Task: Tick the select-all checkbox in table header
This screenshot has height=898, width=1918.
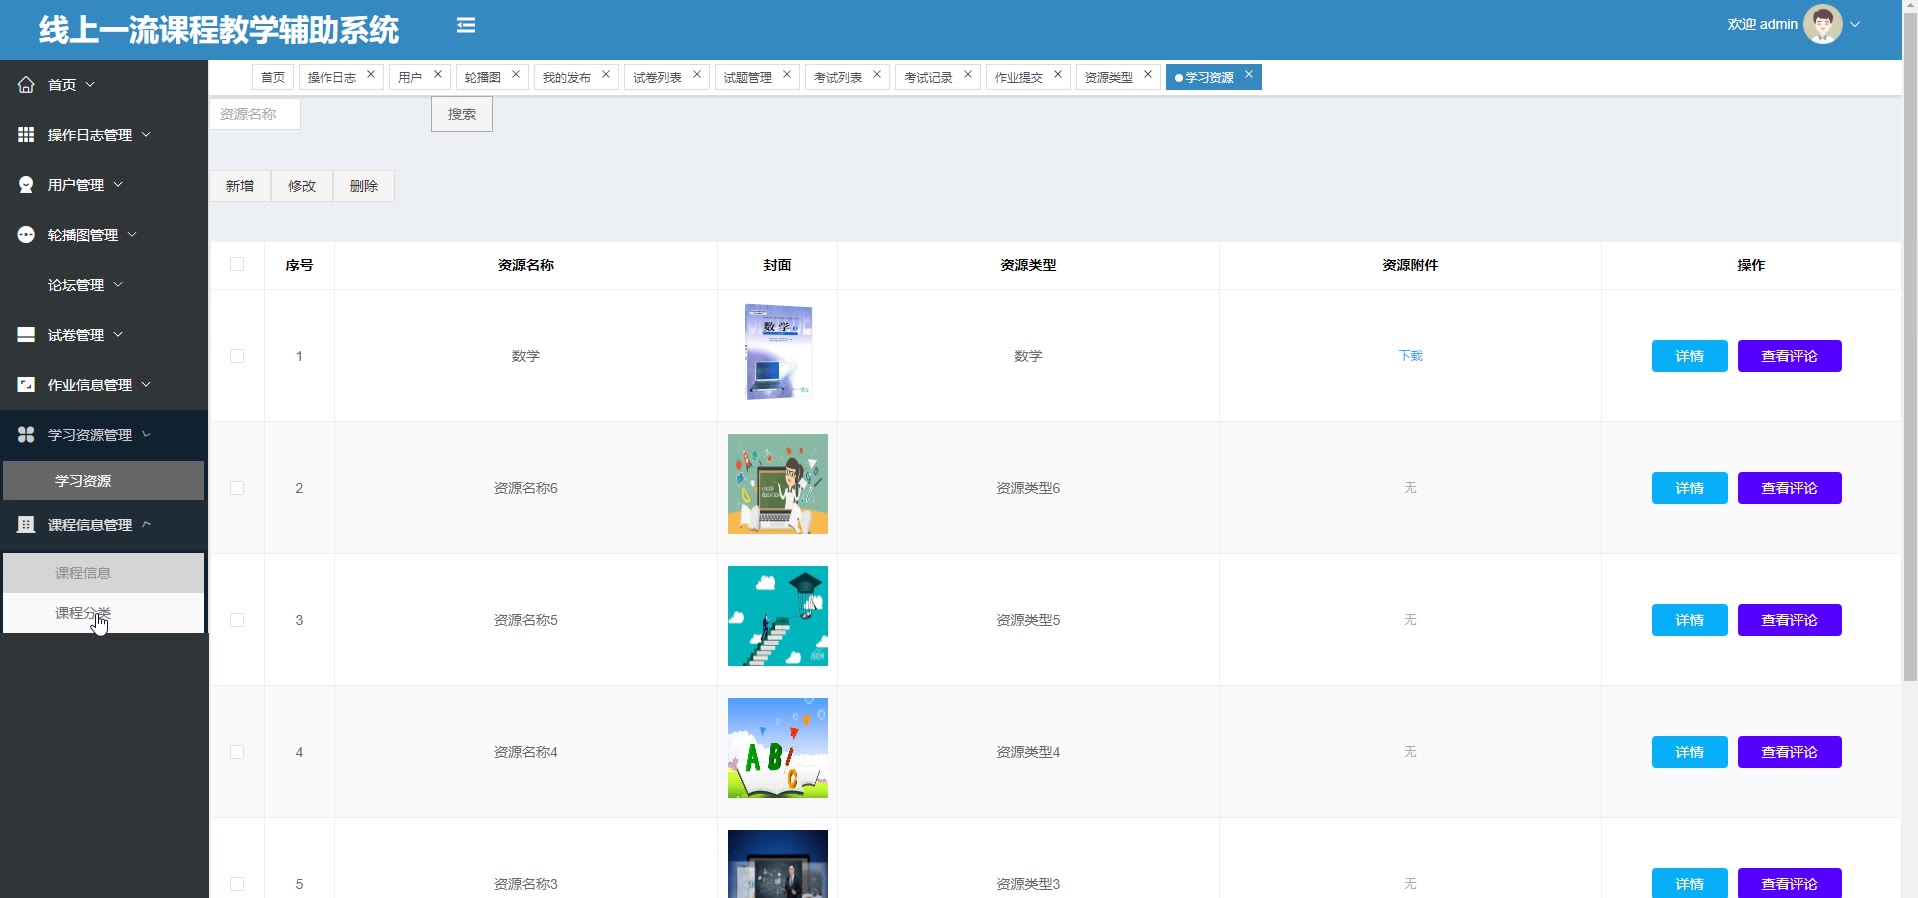Action: click(x=237, y=264)
